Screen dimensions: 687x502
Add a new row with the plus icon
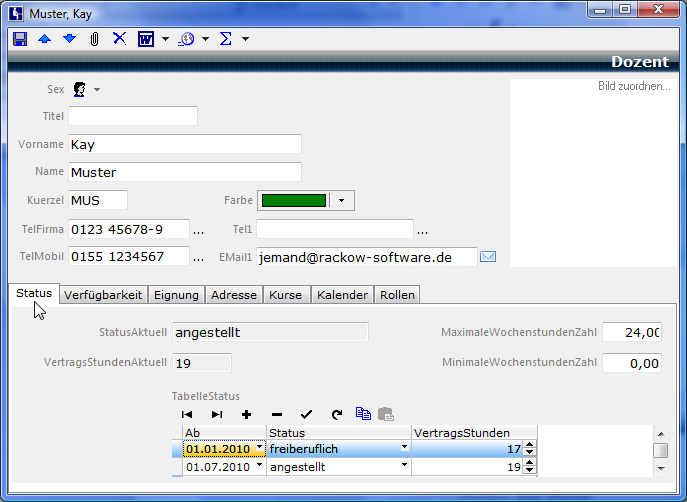[246, 413]
